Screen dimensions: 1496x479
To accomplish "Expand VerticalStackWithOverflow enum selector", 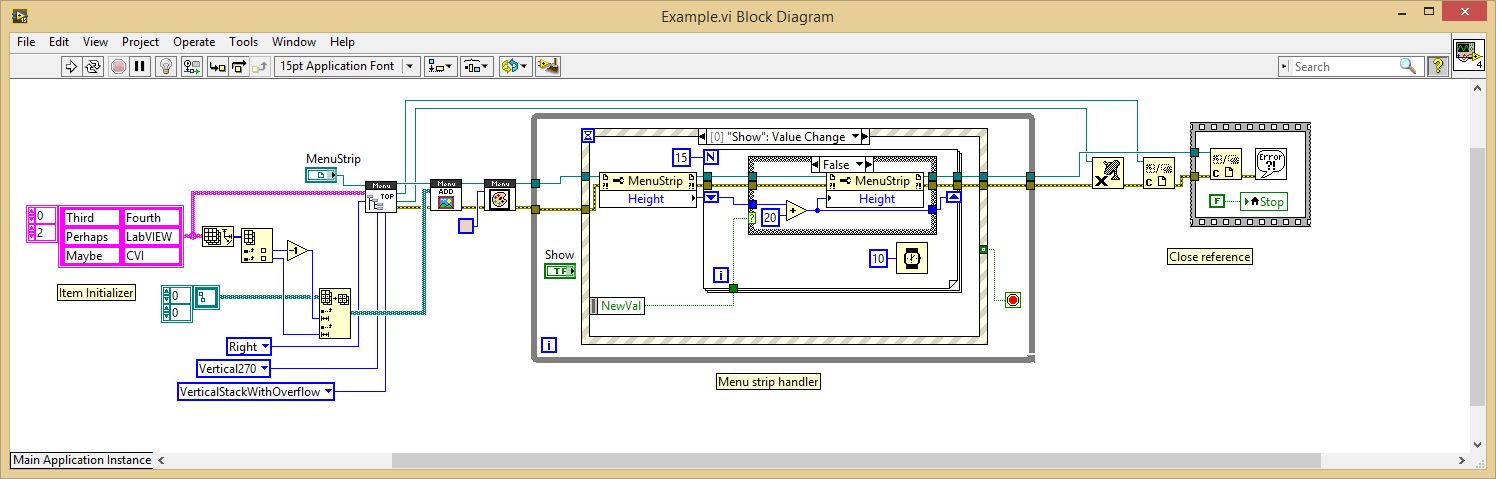I will (255, 392).
